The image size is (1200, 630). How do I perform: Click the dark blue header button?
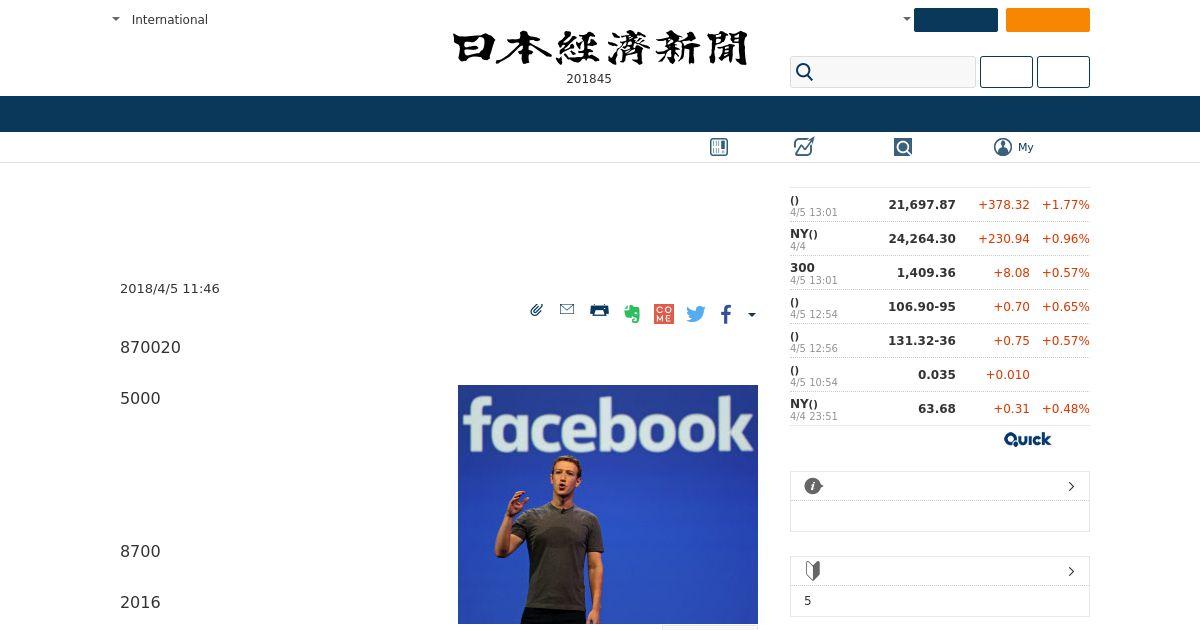click(956, 20)
